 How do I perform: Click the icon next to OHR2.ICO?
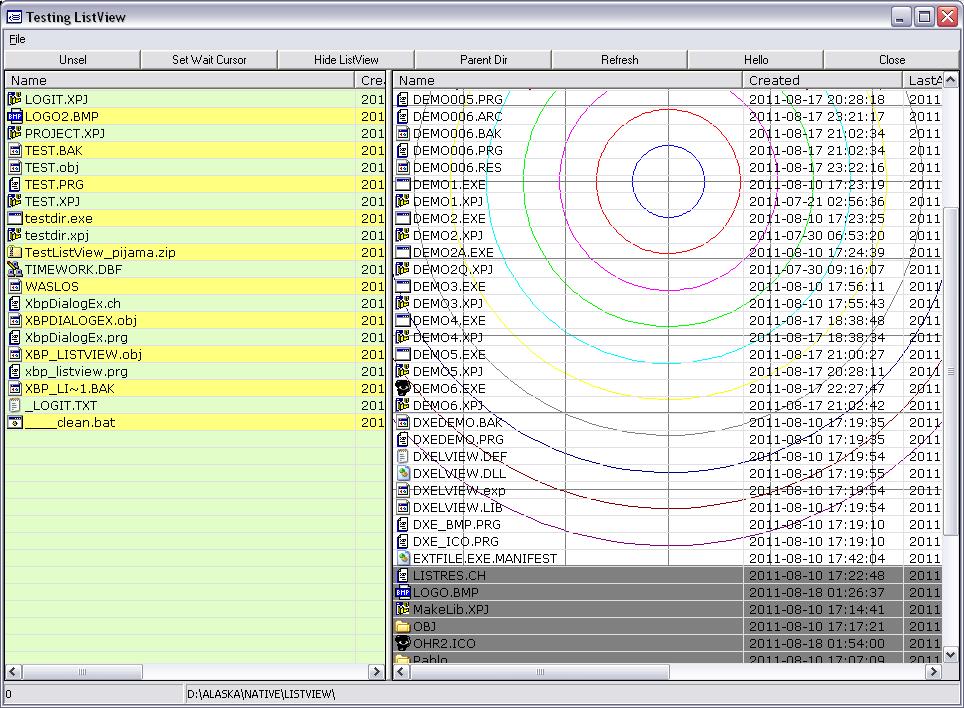pyautogui.click(x=403, y=643)
